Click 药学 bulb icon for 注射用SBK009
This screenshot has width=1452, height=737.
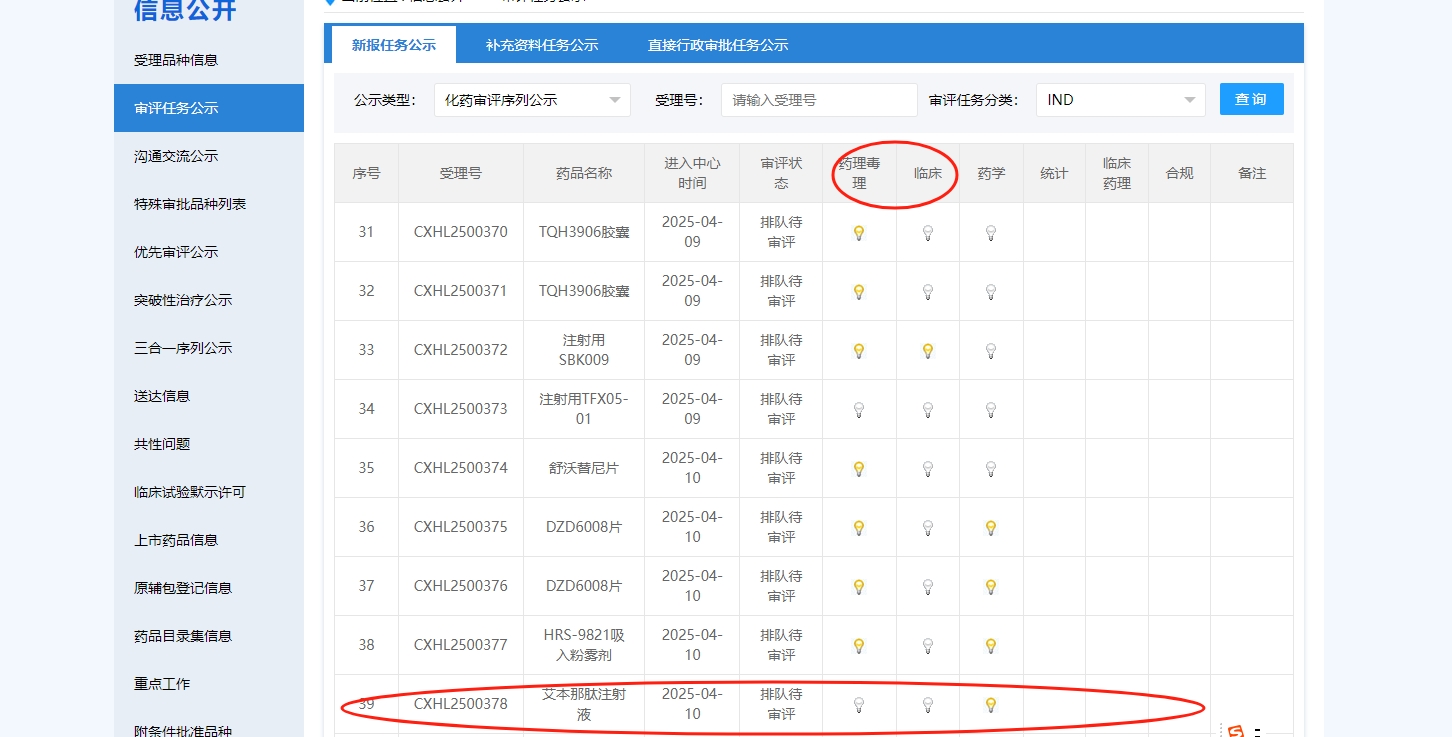[991, 351]
